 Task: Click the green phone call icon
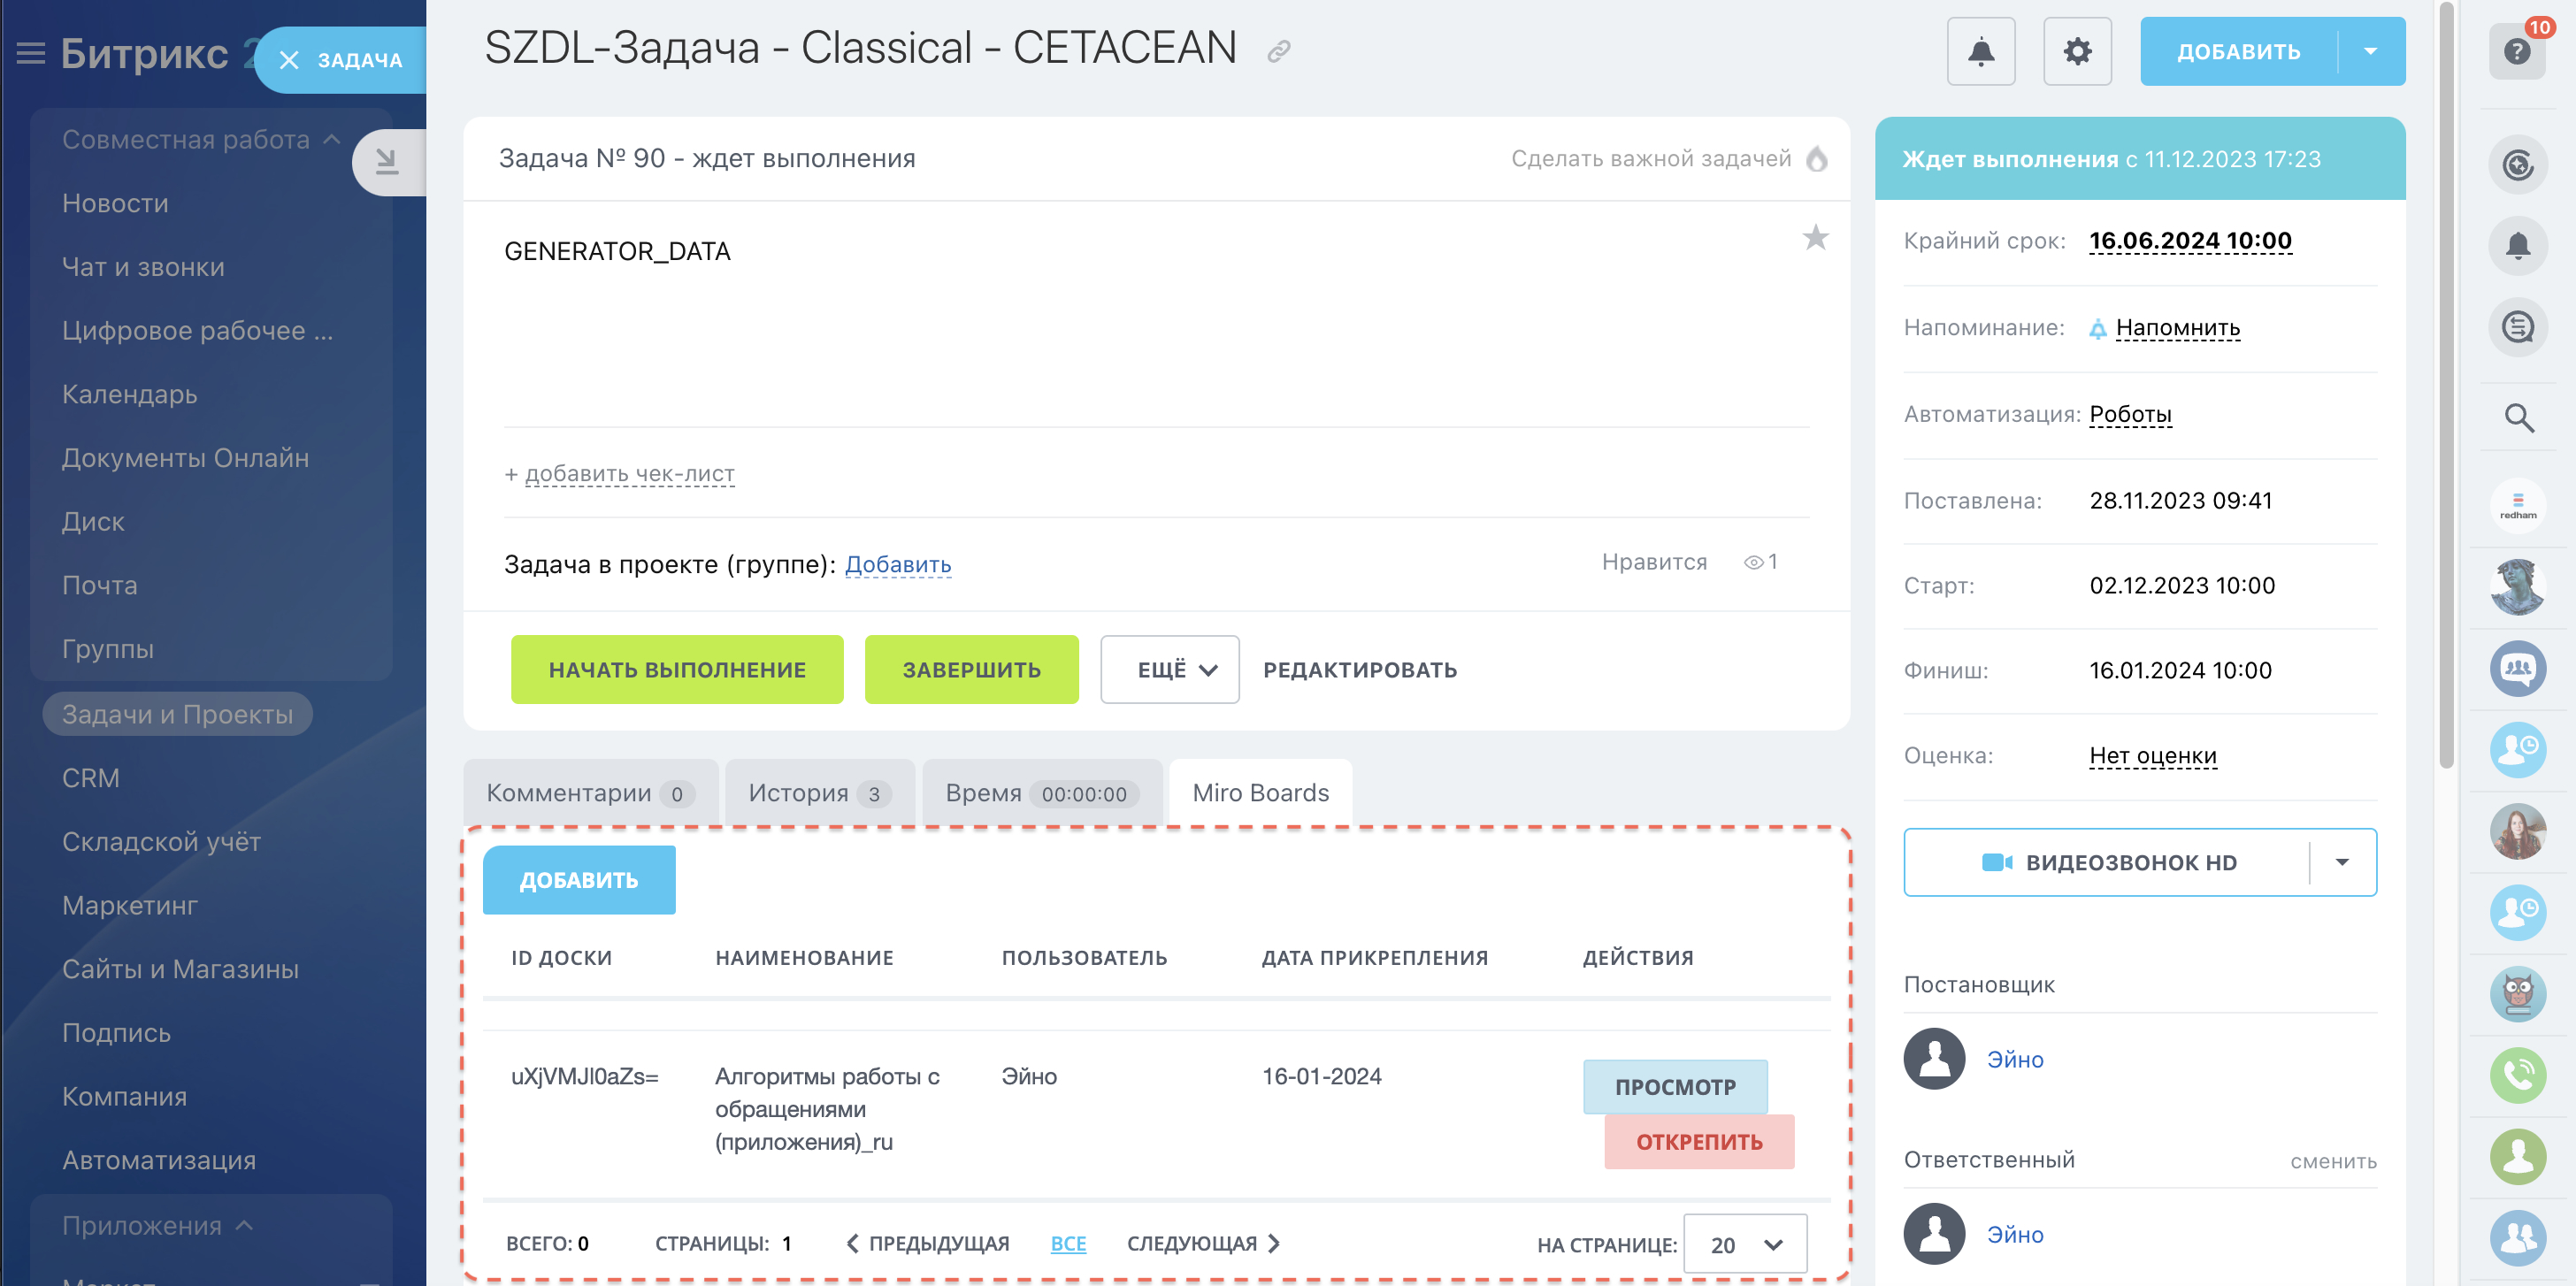tap(2516, 1075)
